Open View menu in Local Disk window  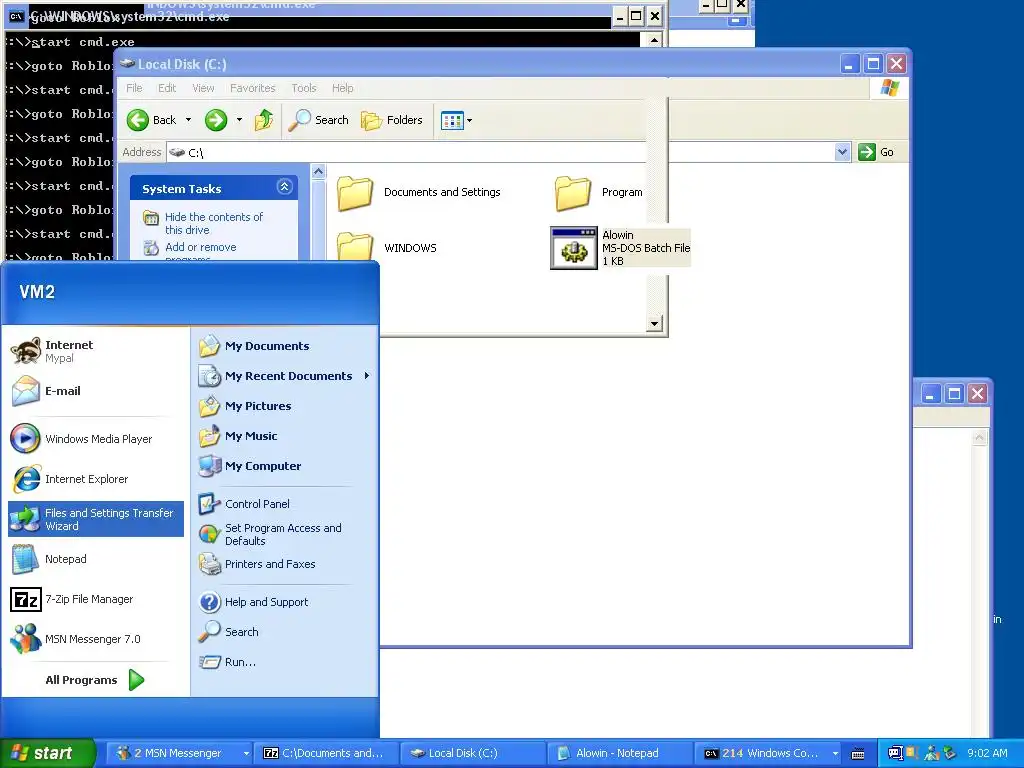(x=203, y=88)
